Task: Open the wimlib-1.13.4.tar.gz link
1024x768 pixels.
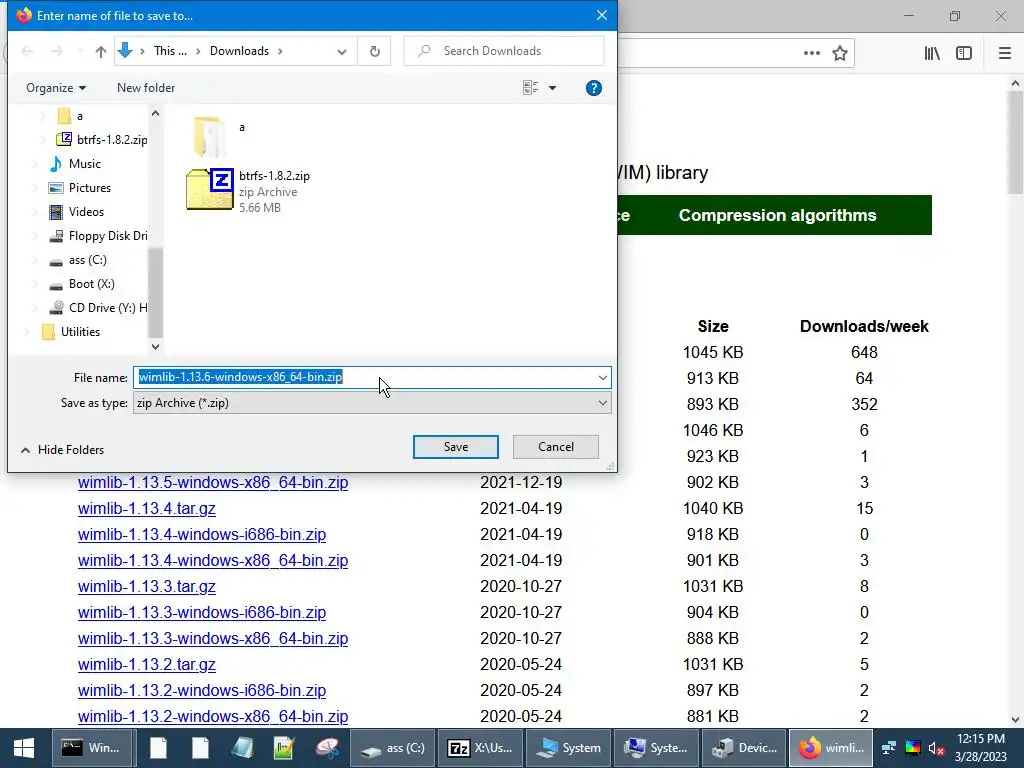Action: point(146,509)
